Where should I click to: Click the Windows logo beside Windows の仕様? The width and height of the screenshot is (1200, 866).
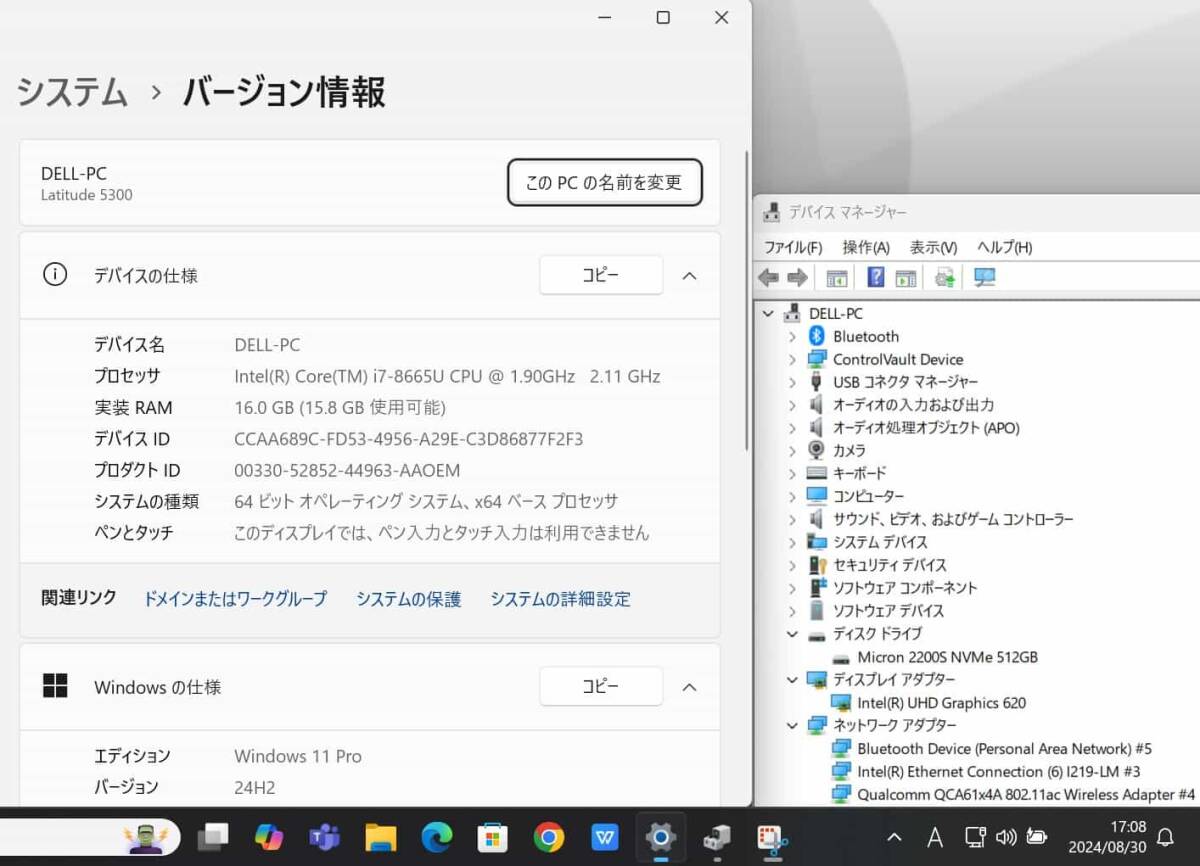55,686
